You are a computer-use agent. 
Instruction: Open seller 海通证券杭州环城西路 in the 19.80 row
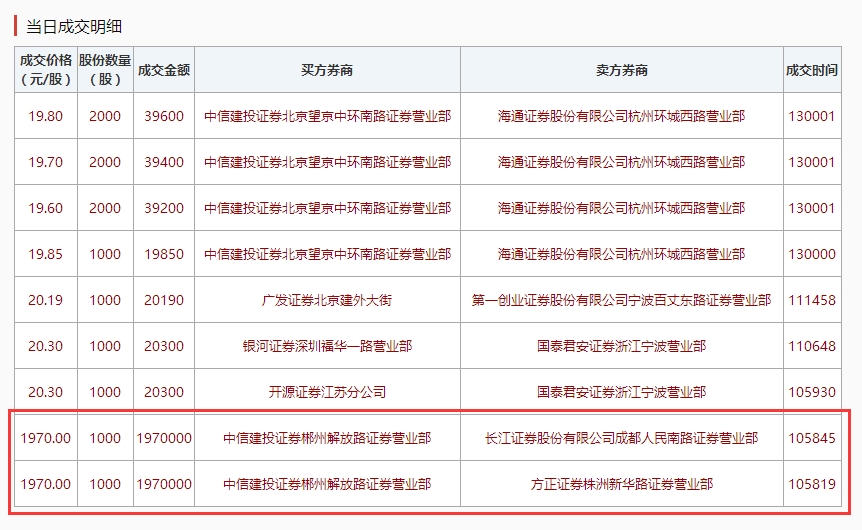(622, 116)
